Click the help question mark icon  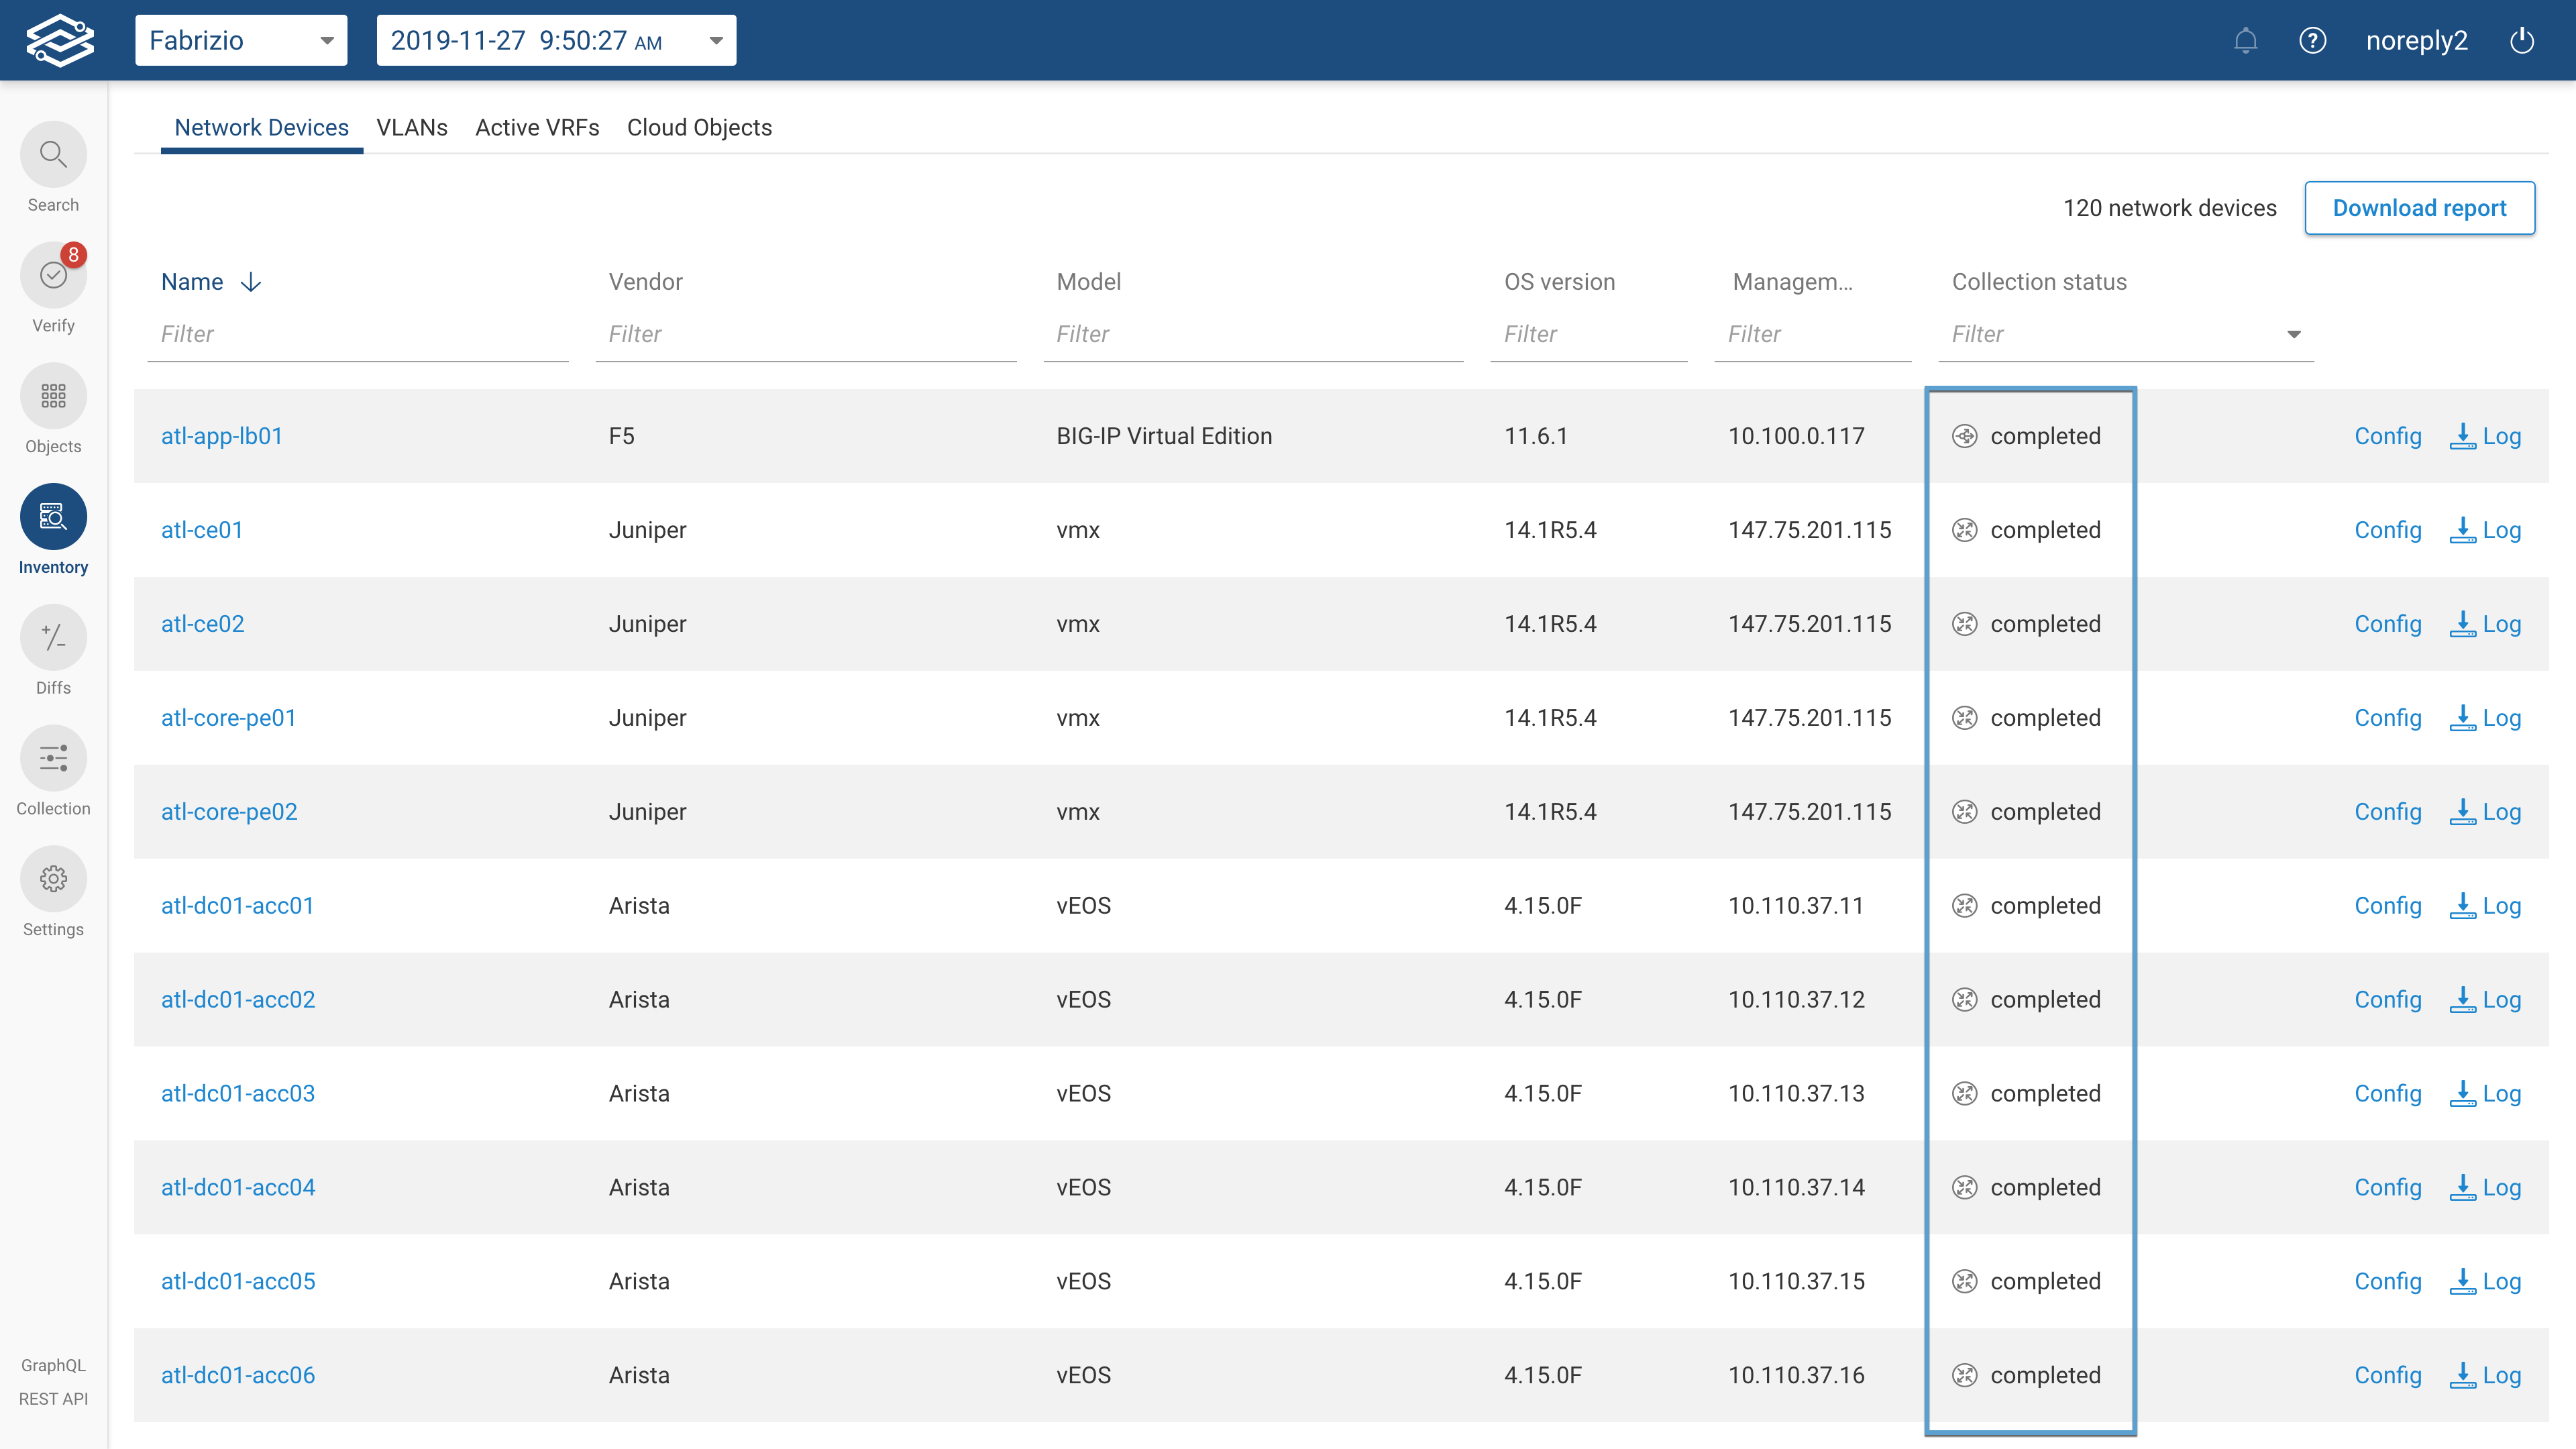click(2312, 41)
